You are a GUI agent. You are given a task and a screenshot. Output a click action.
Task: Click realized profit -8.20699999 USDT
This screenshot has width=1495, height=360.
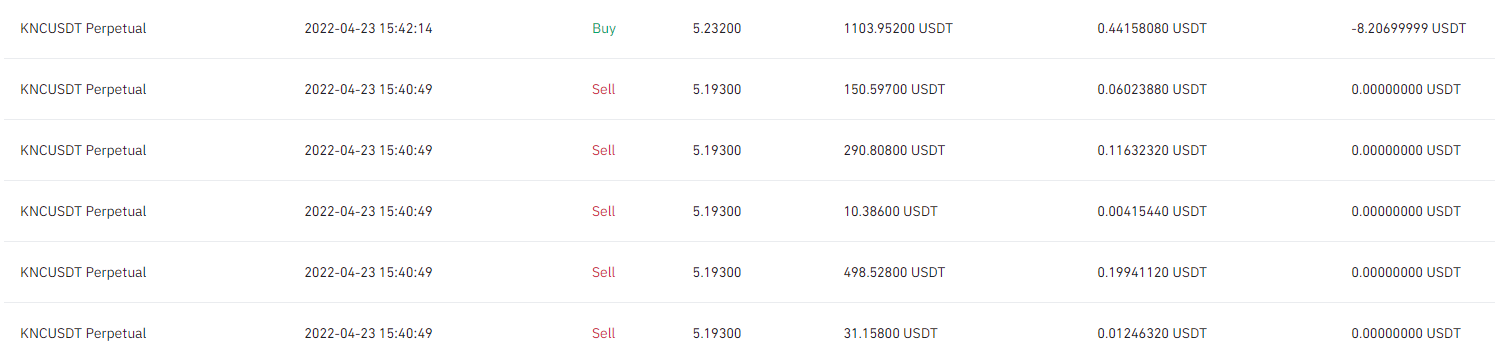click(x=1408, y=28)
